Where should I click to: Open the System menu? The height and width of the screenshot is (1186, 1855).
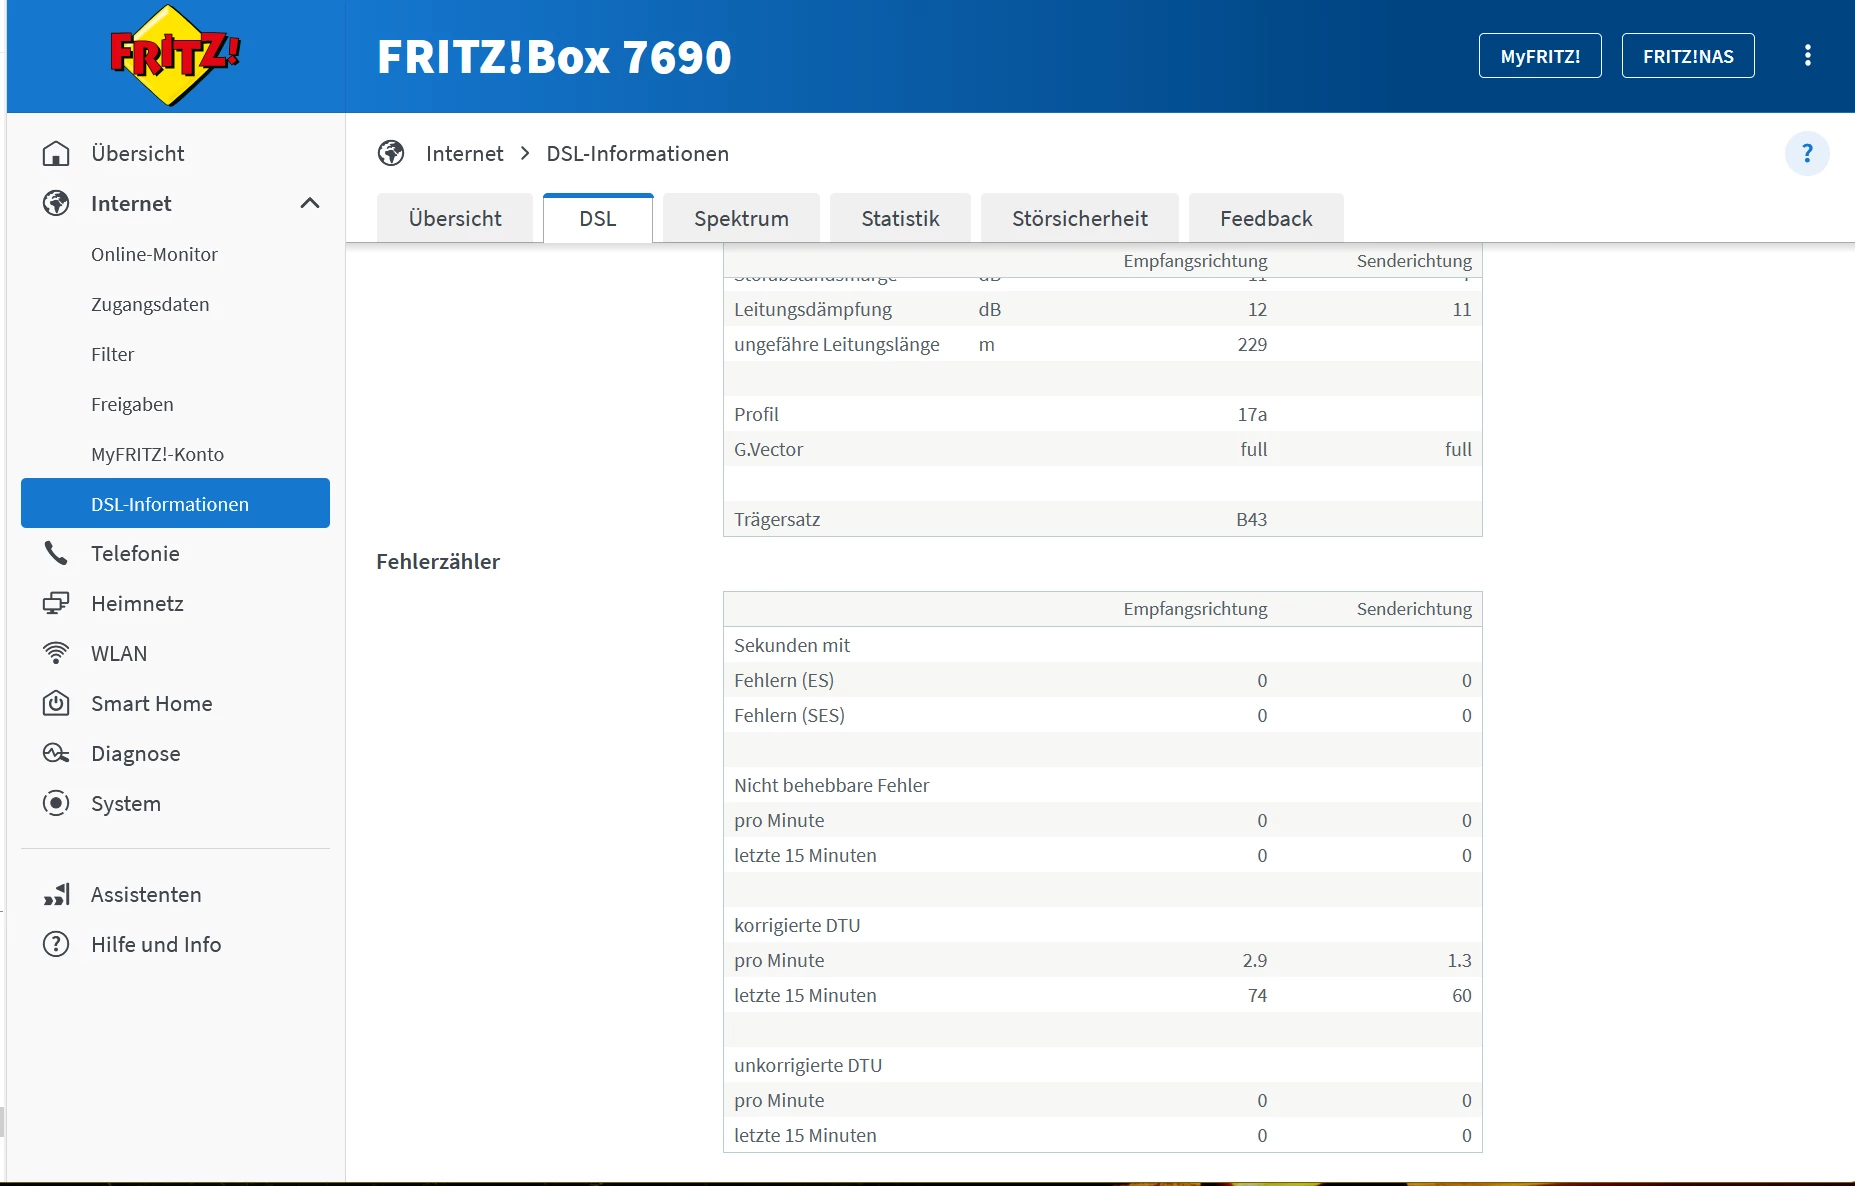(126, 804)
